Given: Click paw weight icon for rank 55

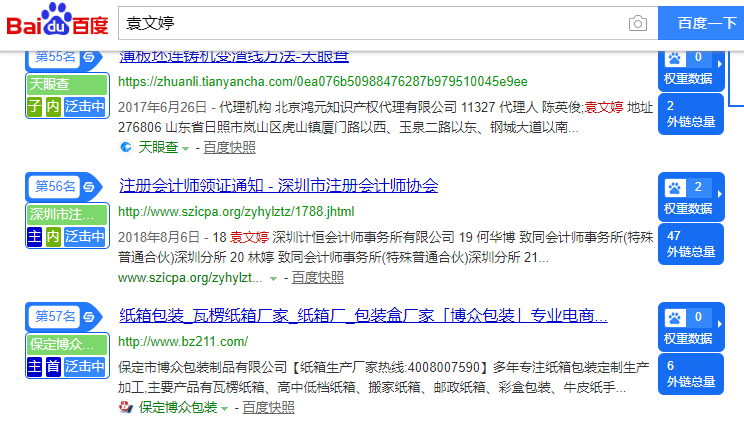Looking at the screenshot, I should [x=674, y=58].
